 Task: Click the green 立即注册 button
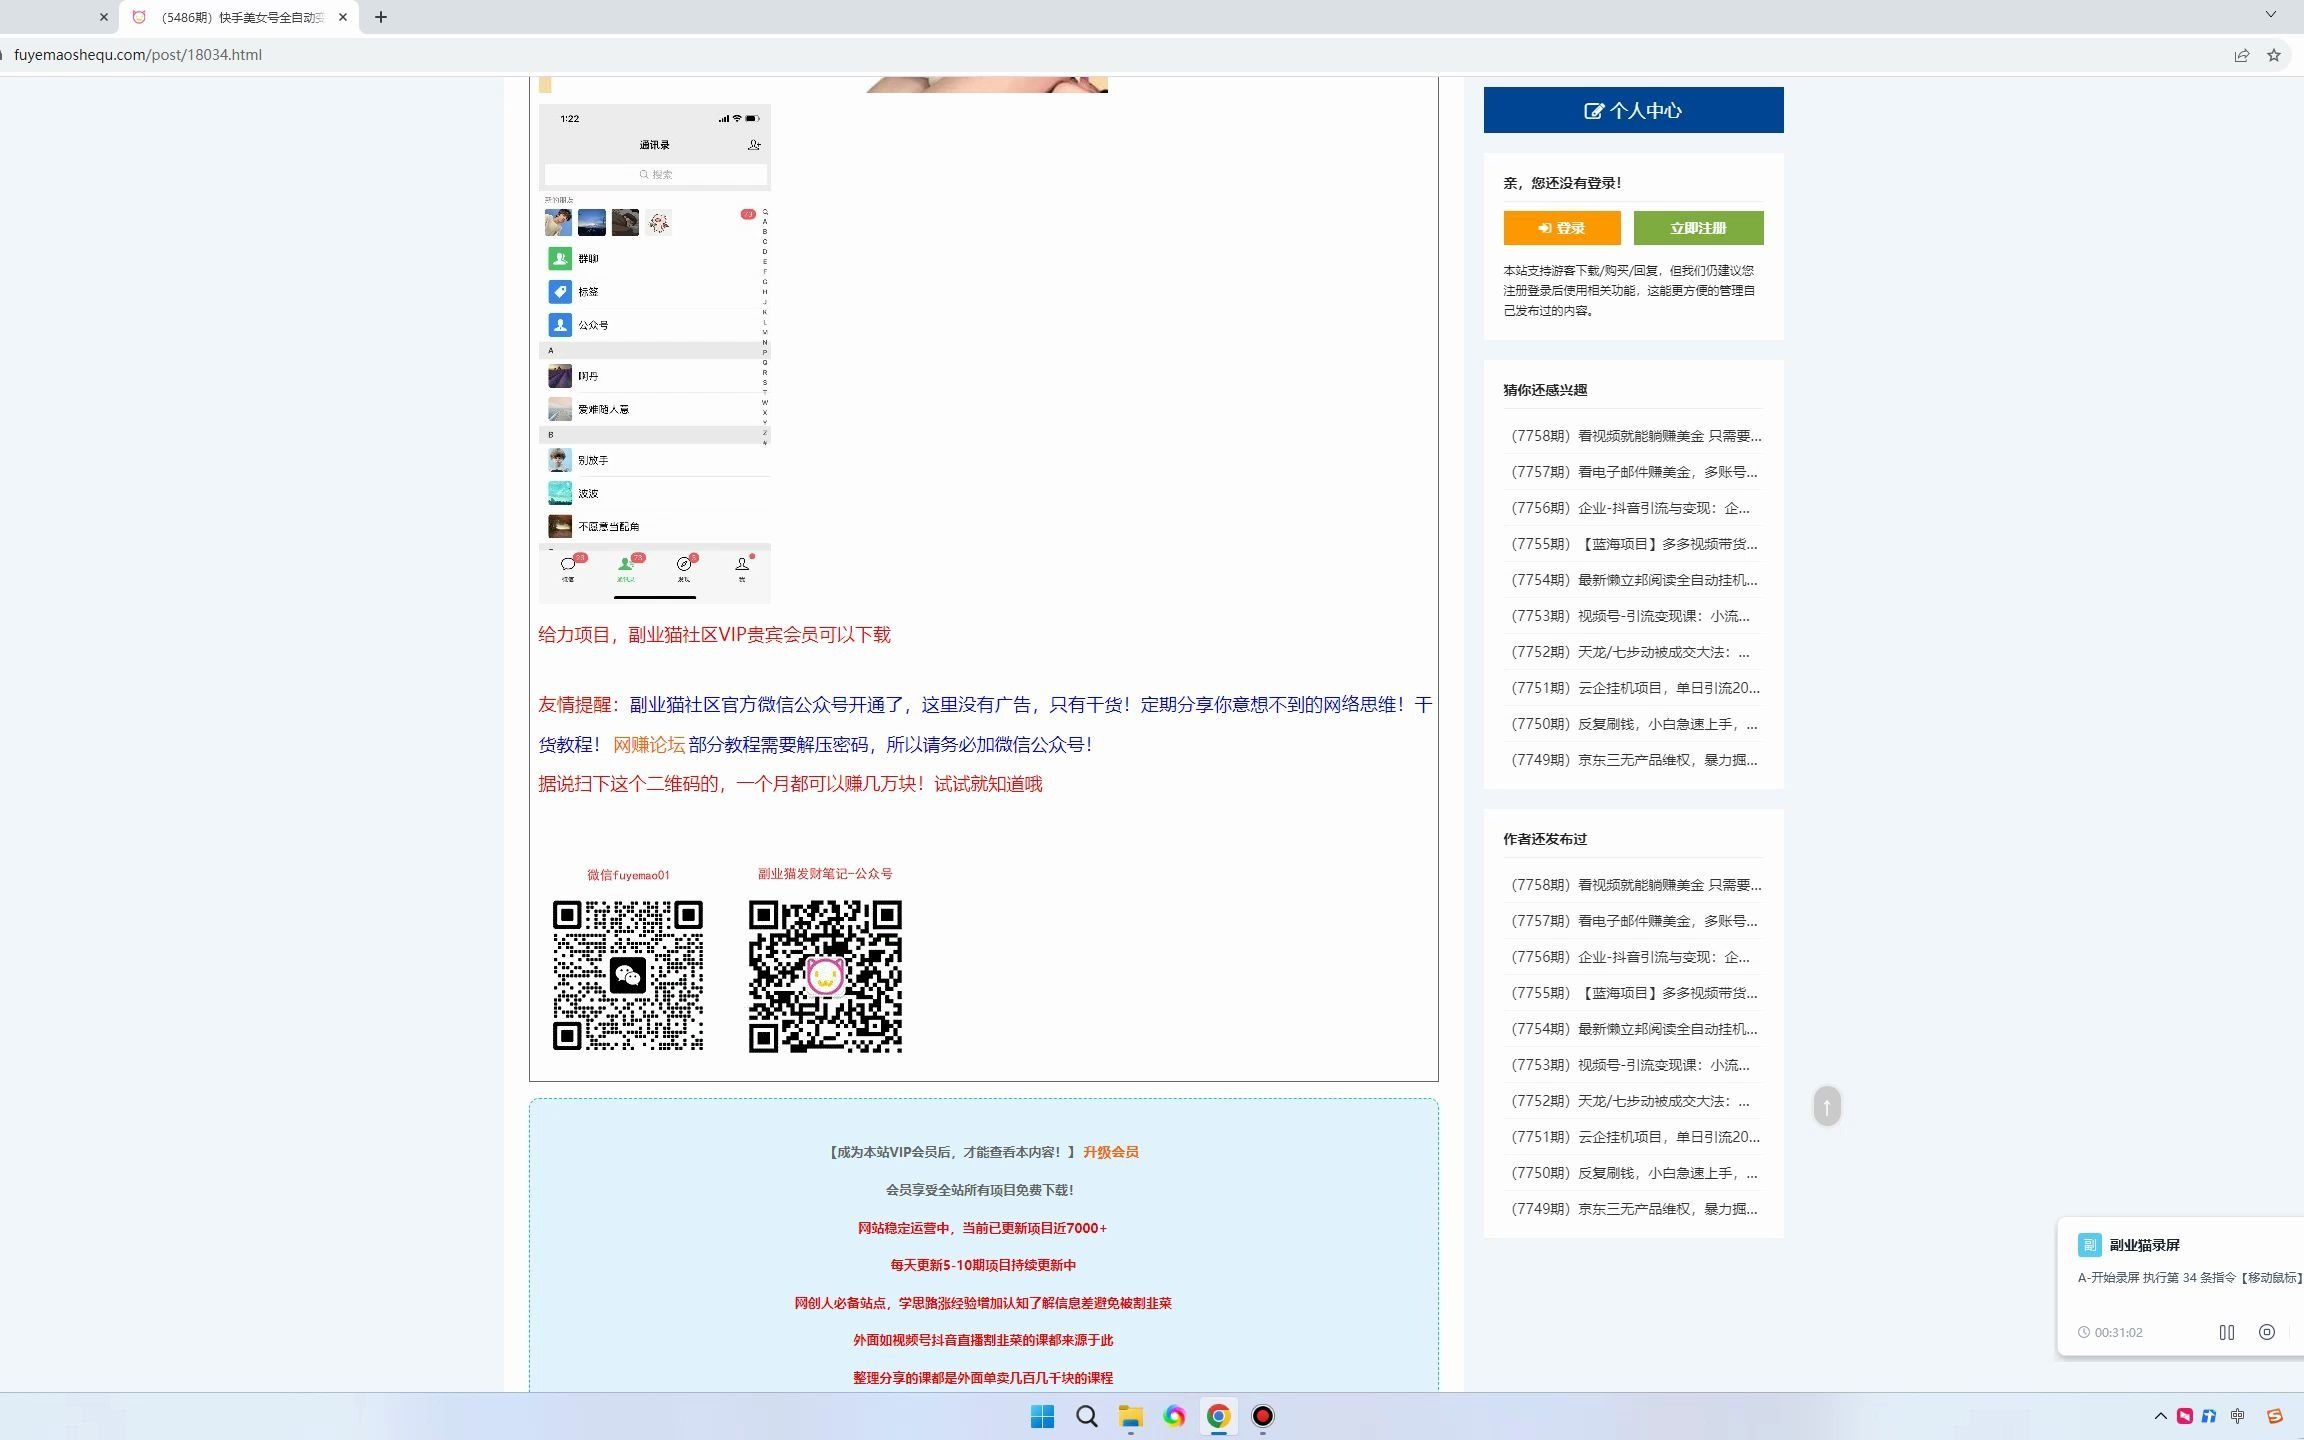1698,228
